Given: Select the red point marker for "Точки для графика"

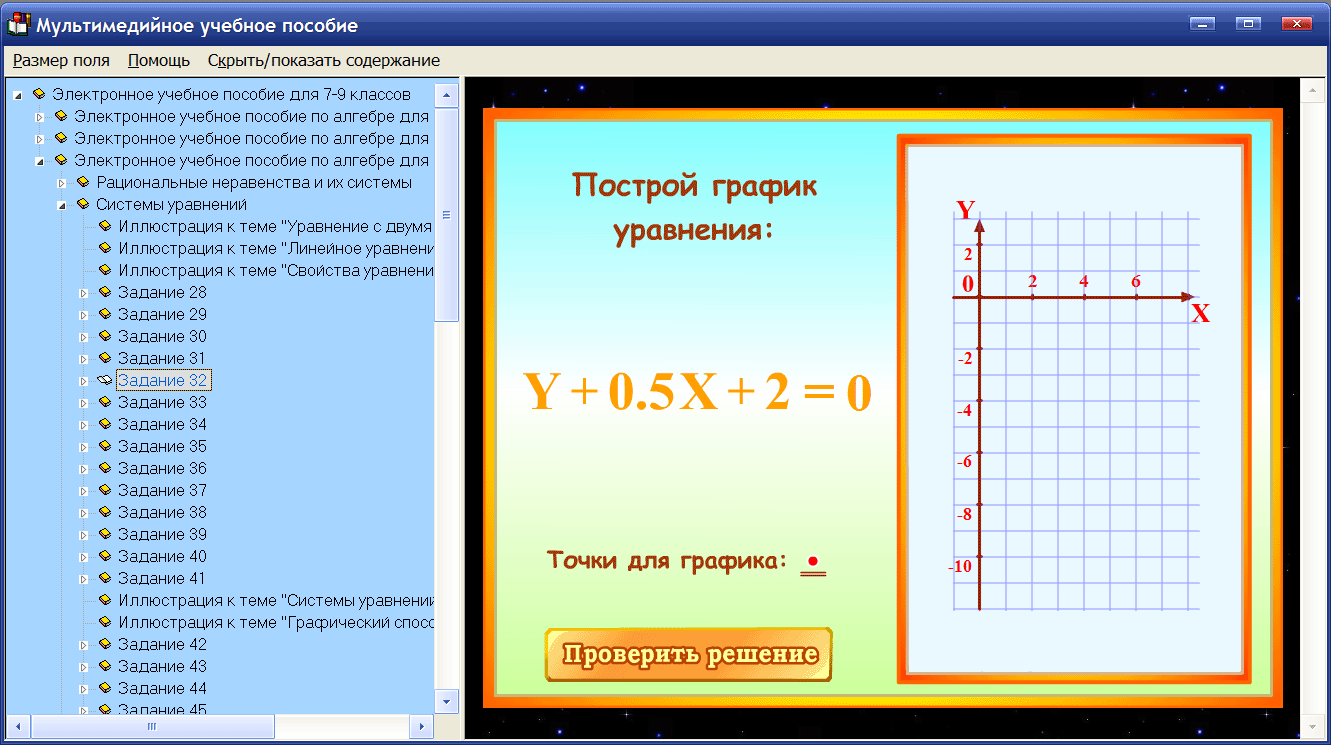Looking at the screenshot, I should (812, 562).
